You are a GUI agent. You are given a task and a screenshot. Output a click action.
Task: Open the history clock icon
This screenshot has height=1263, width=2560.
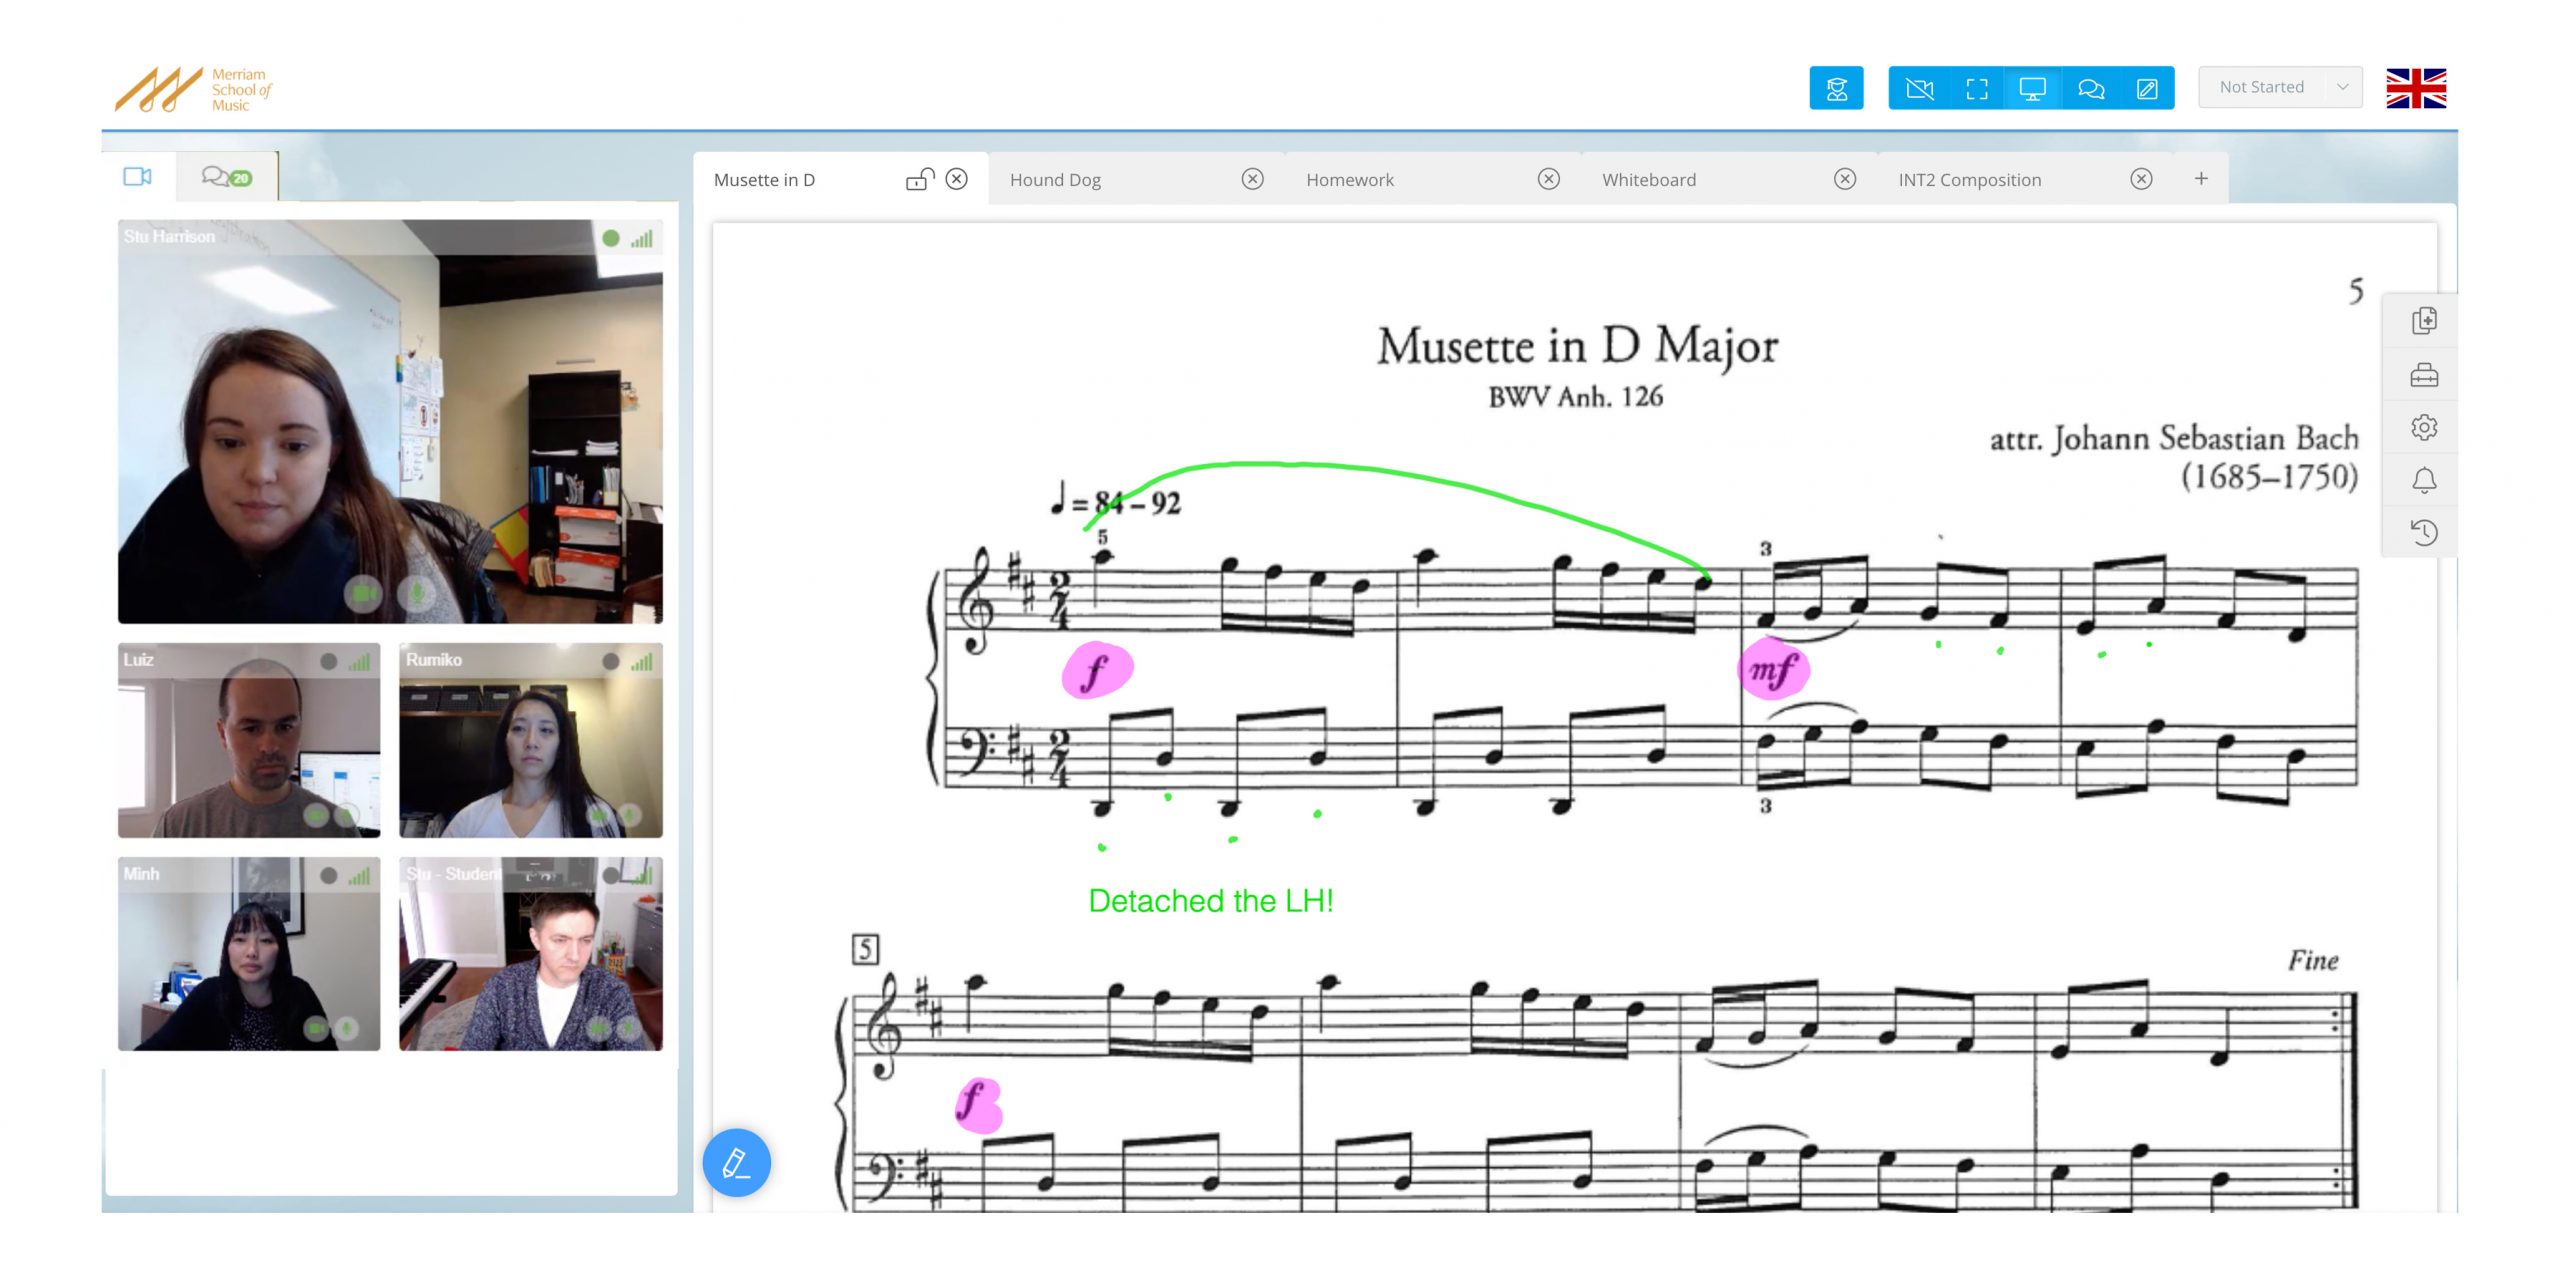coord(2423,532)
